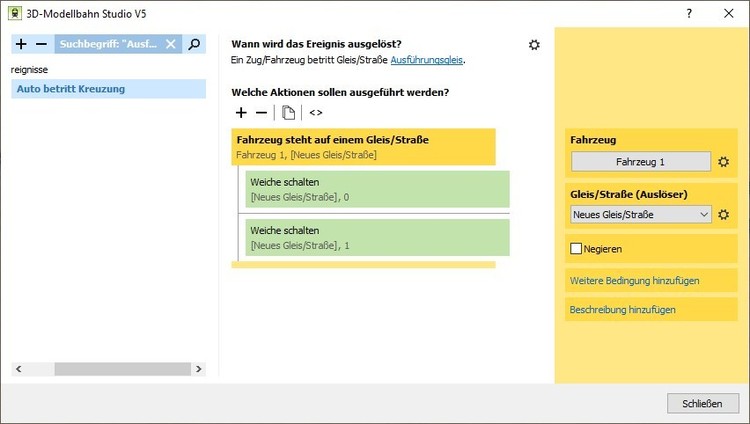
Task: Enable the Negieren checkbox
Action: pyautogui.click(x=576, y=248)
